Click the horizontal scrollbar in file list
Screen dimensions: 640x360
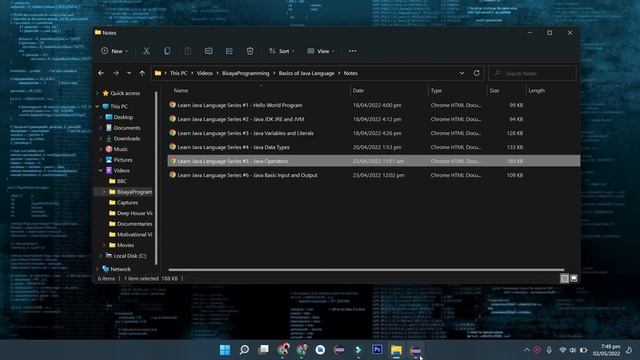click(x=366, y=270)
